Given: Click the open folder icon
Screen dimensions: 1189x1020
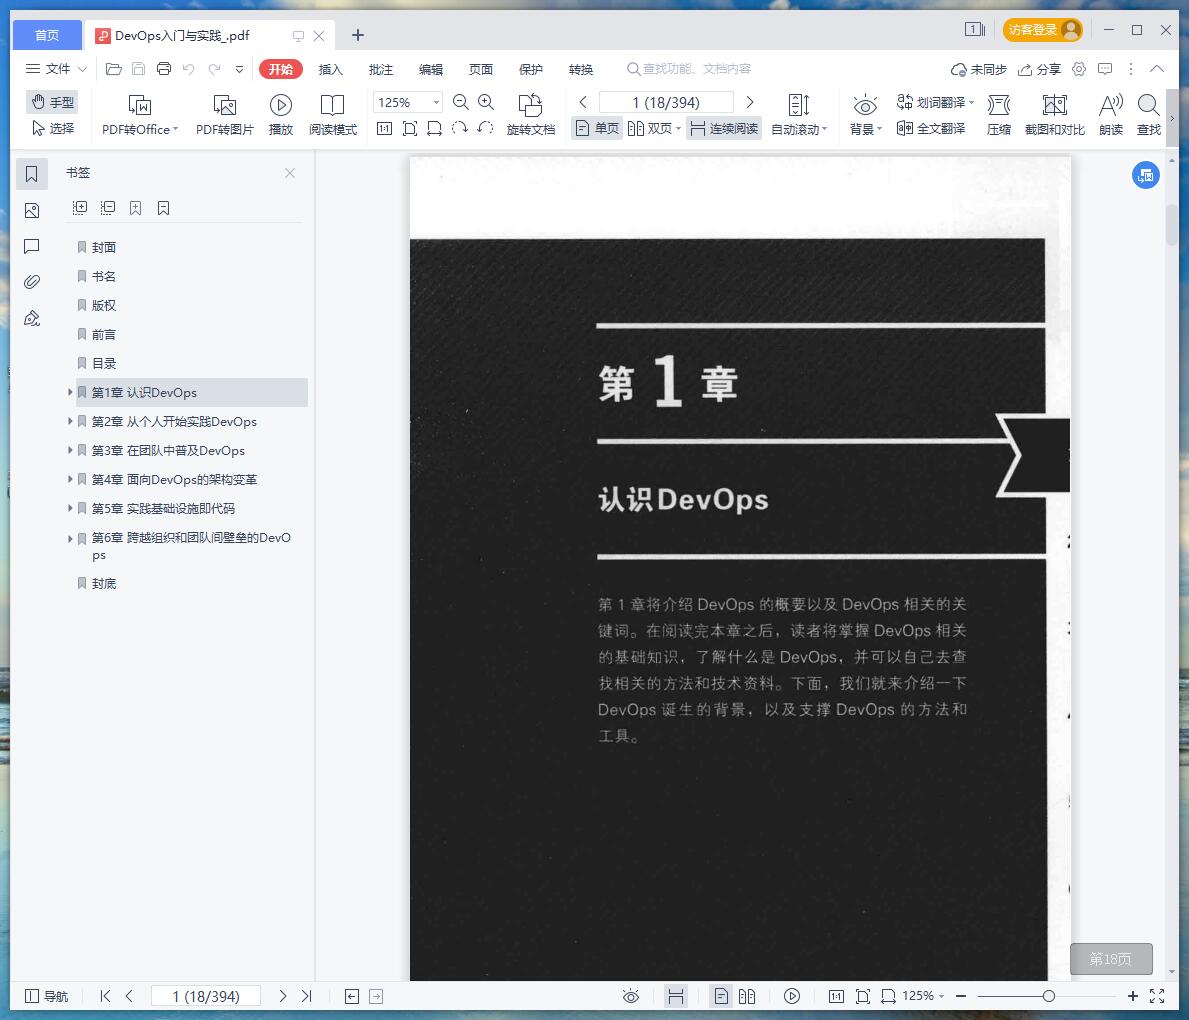Looking at the screenshot, I should click(114, 69).
